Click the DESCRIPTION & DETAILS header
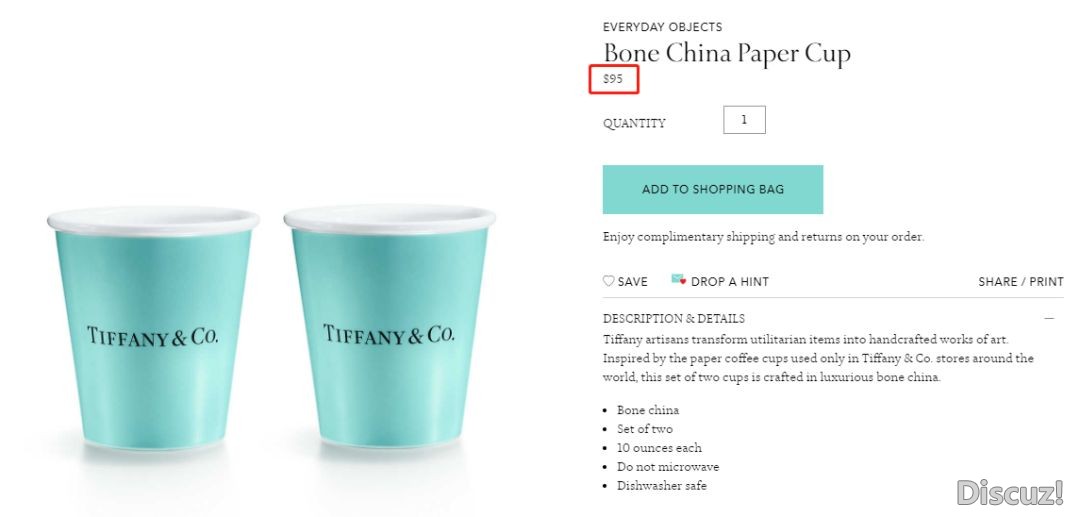 point(674,319)
